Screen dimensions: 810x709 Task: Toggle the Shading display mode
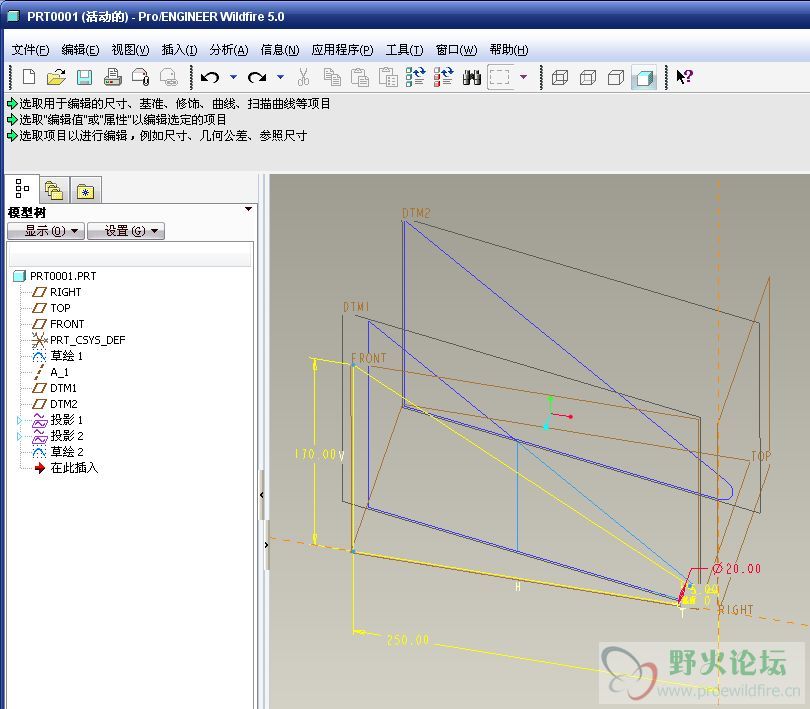coord(644,78)
